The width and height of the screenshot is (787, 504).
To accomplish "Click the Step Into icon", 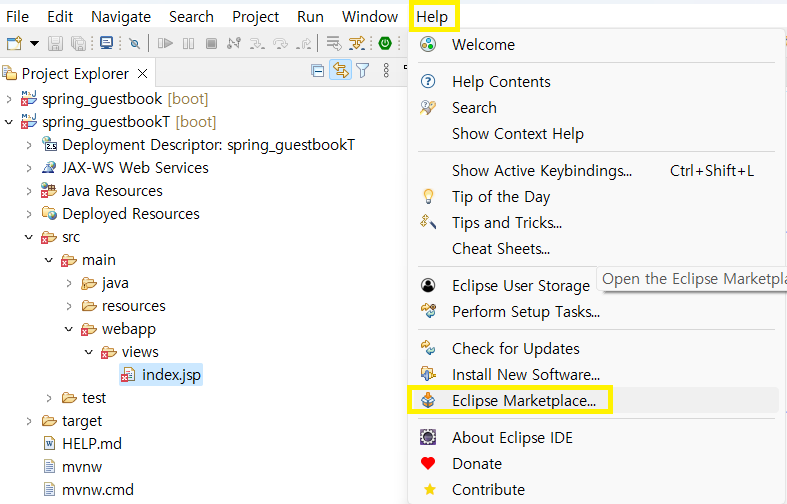I will [257, 43].
